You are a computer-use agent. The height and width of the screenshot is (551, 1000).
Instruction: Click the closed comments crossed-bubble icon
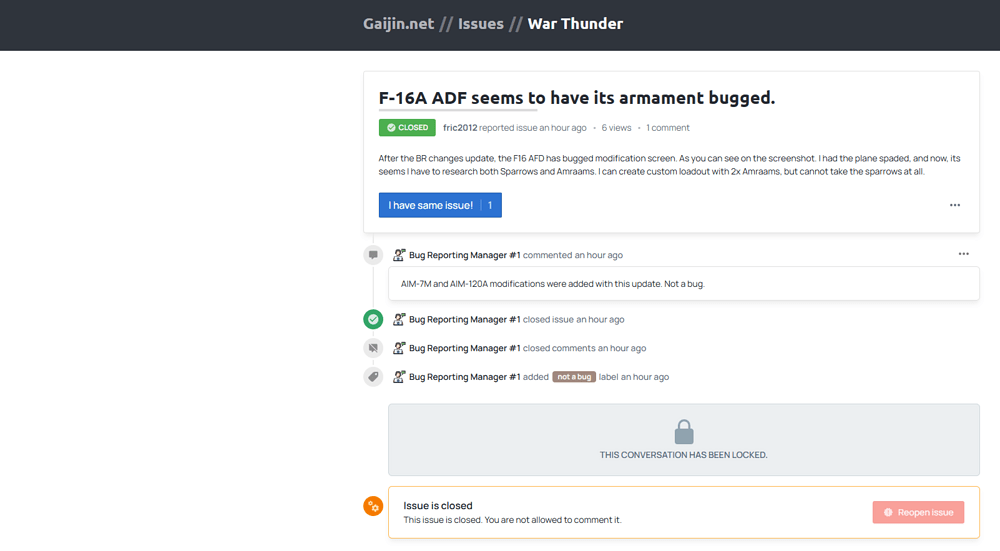[373, 348]
